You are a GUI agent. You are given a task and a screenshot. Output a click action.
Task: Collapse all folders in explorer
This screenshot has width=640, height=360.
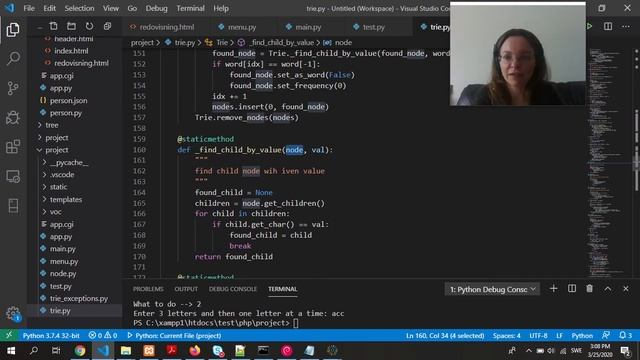point(107,27)
